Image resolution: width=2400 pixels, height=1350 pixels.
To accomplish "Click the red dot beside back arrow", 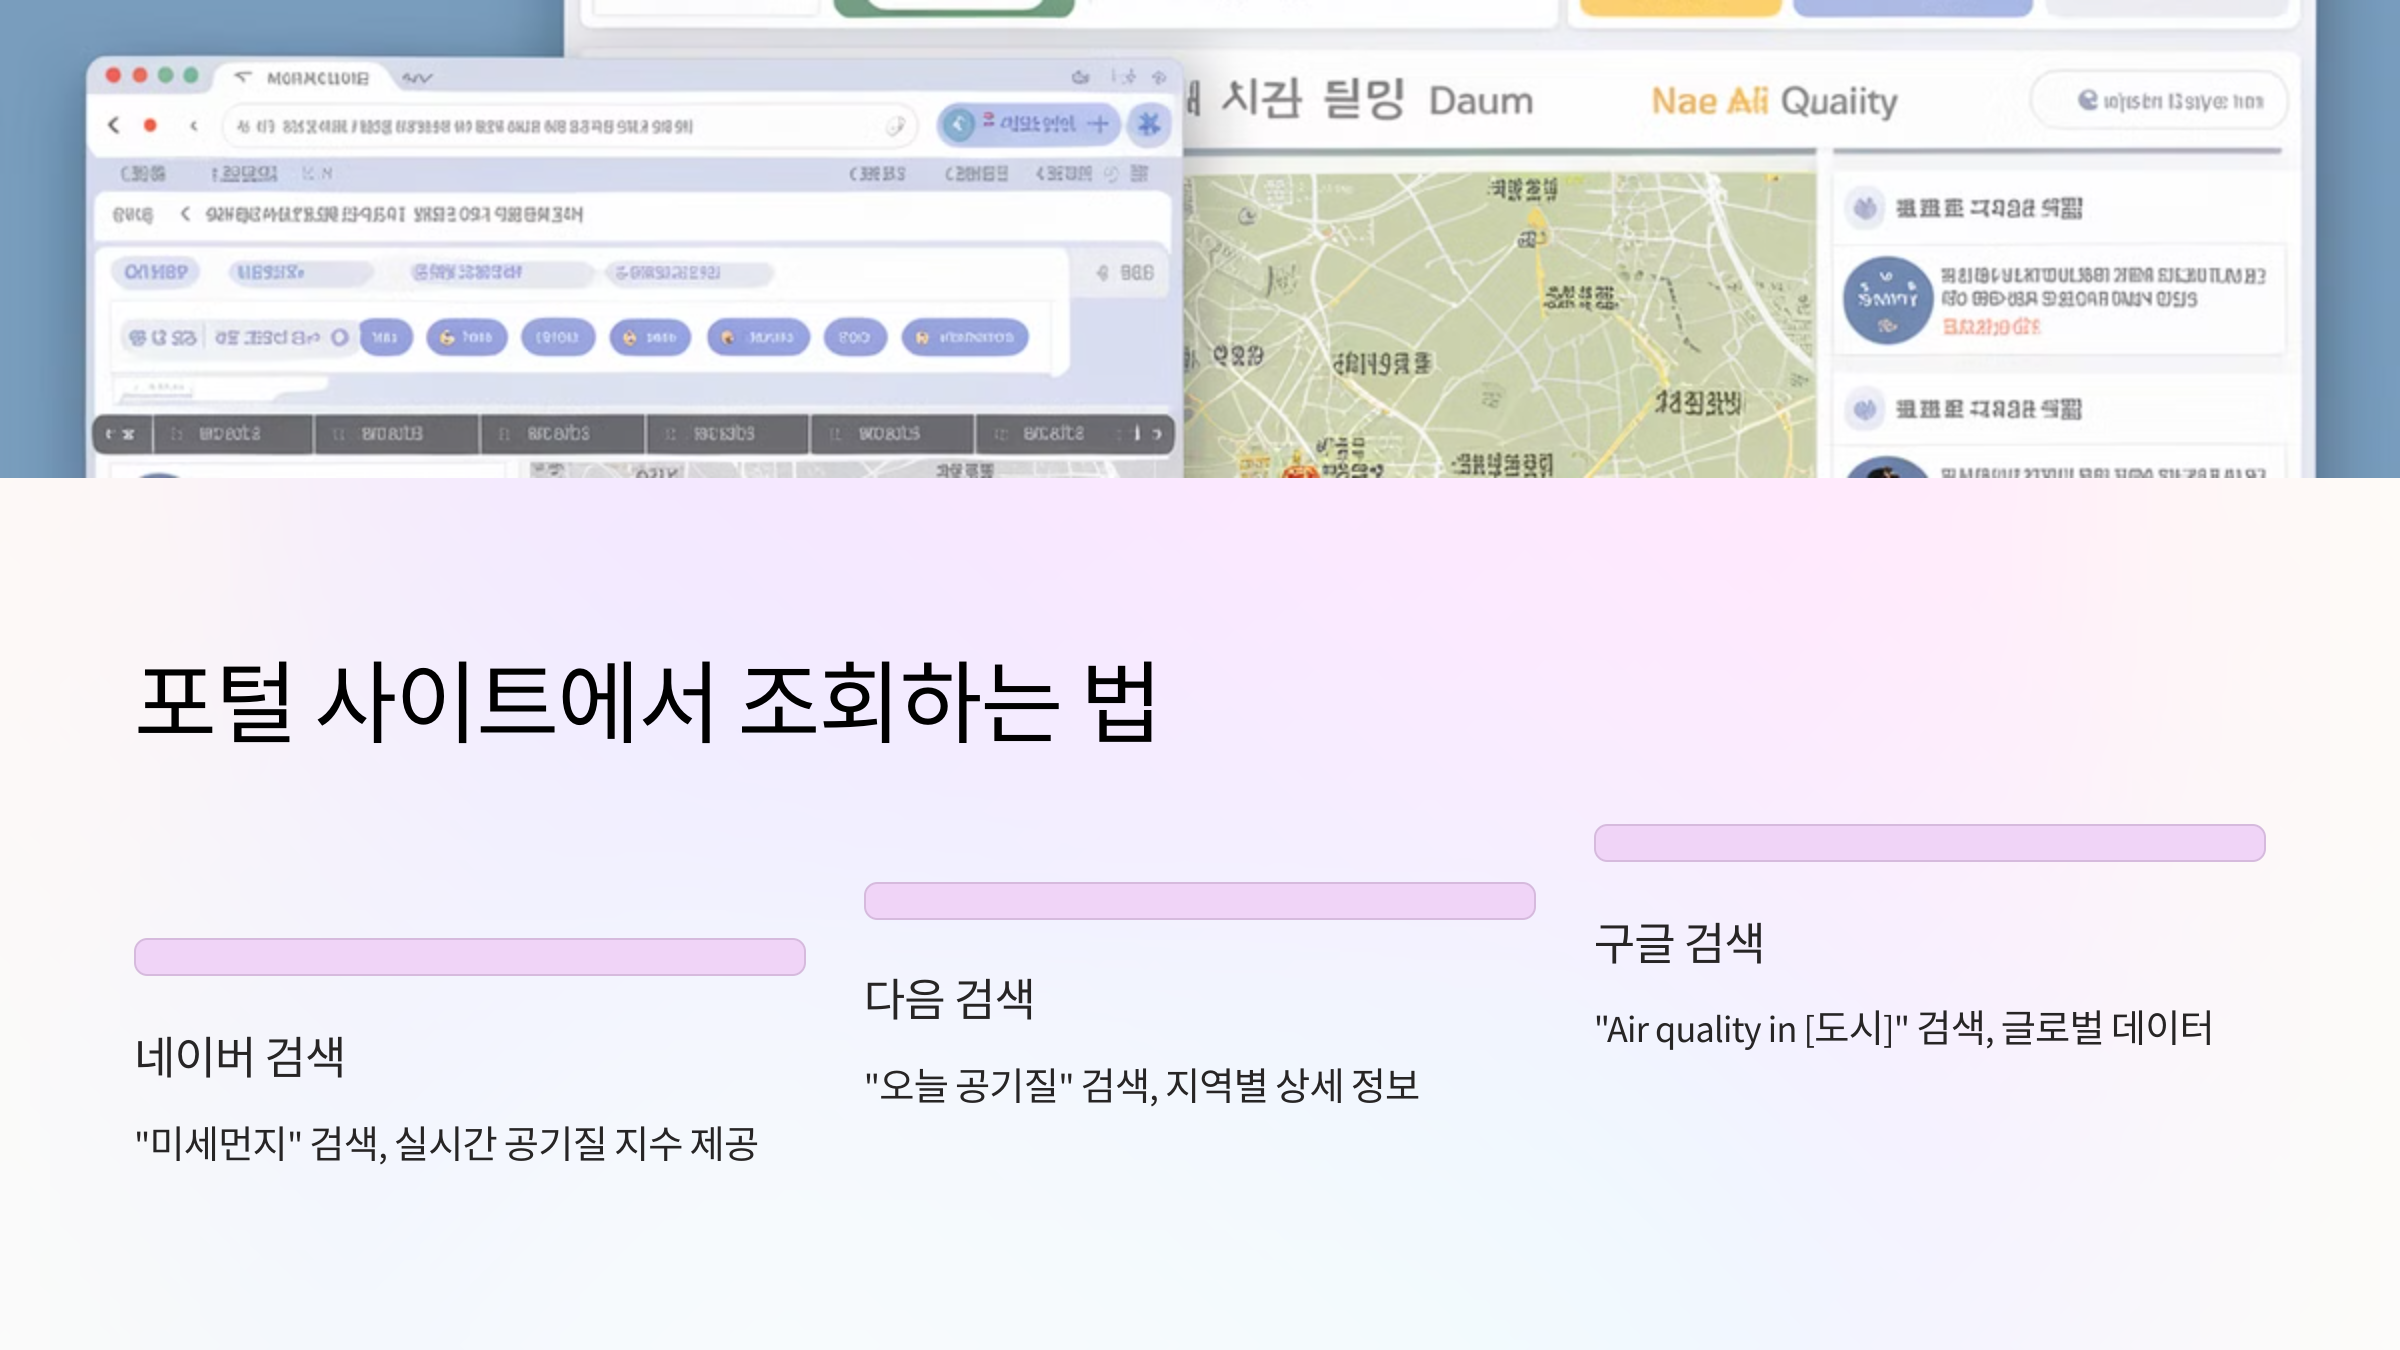I will (150, 125).
